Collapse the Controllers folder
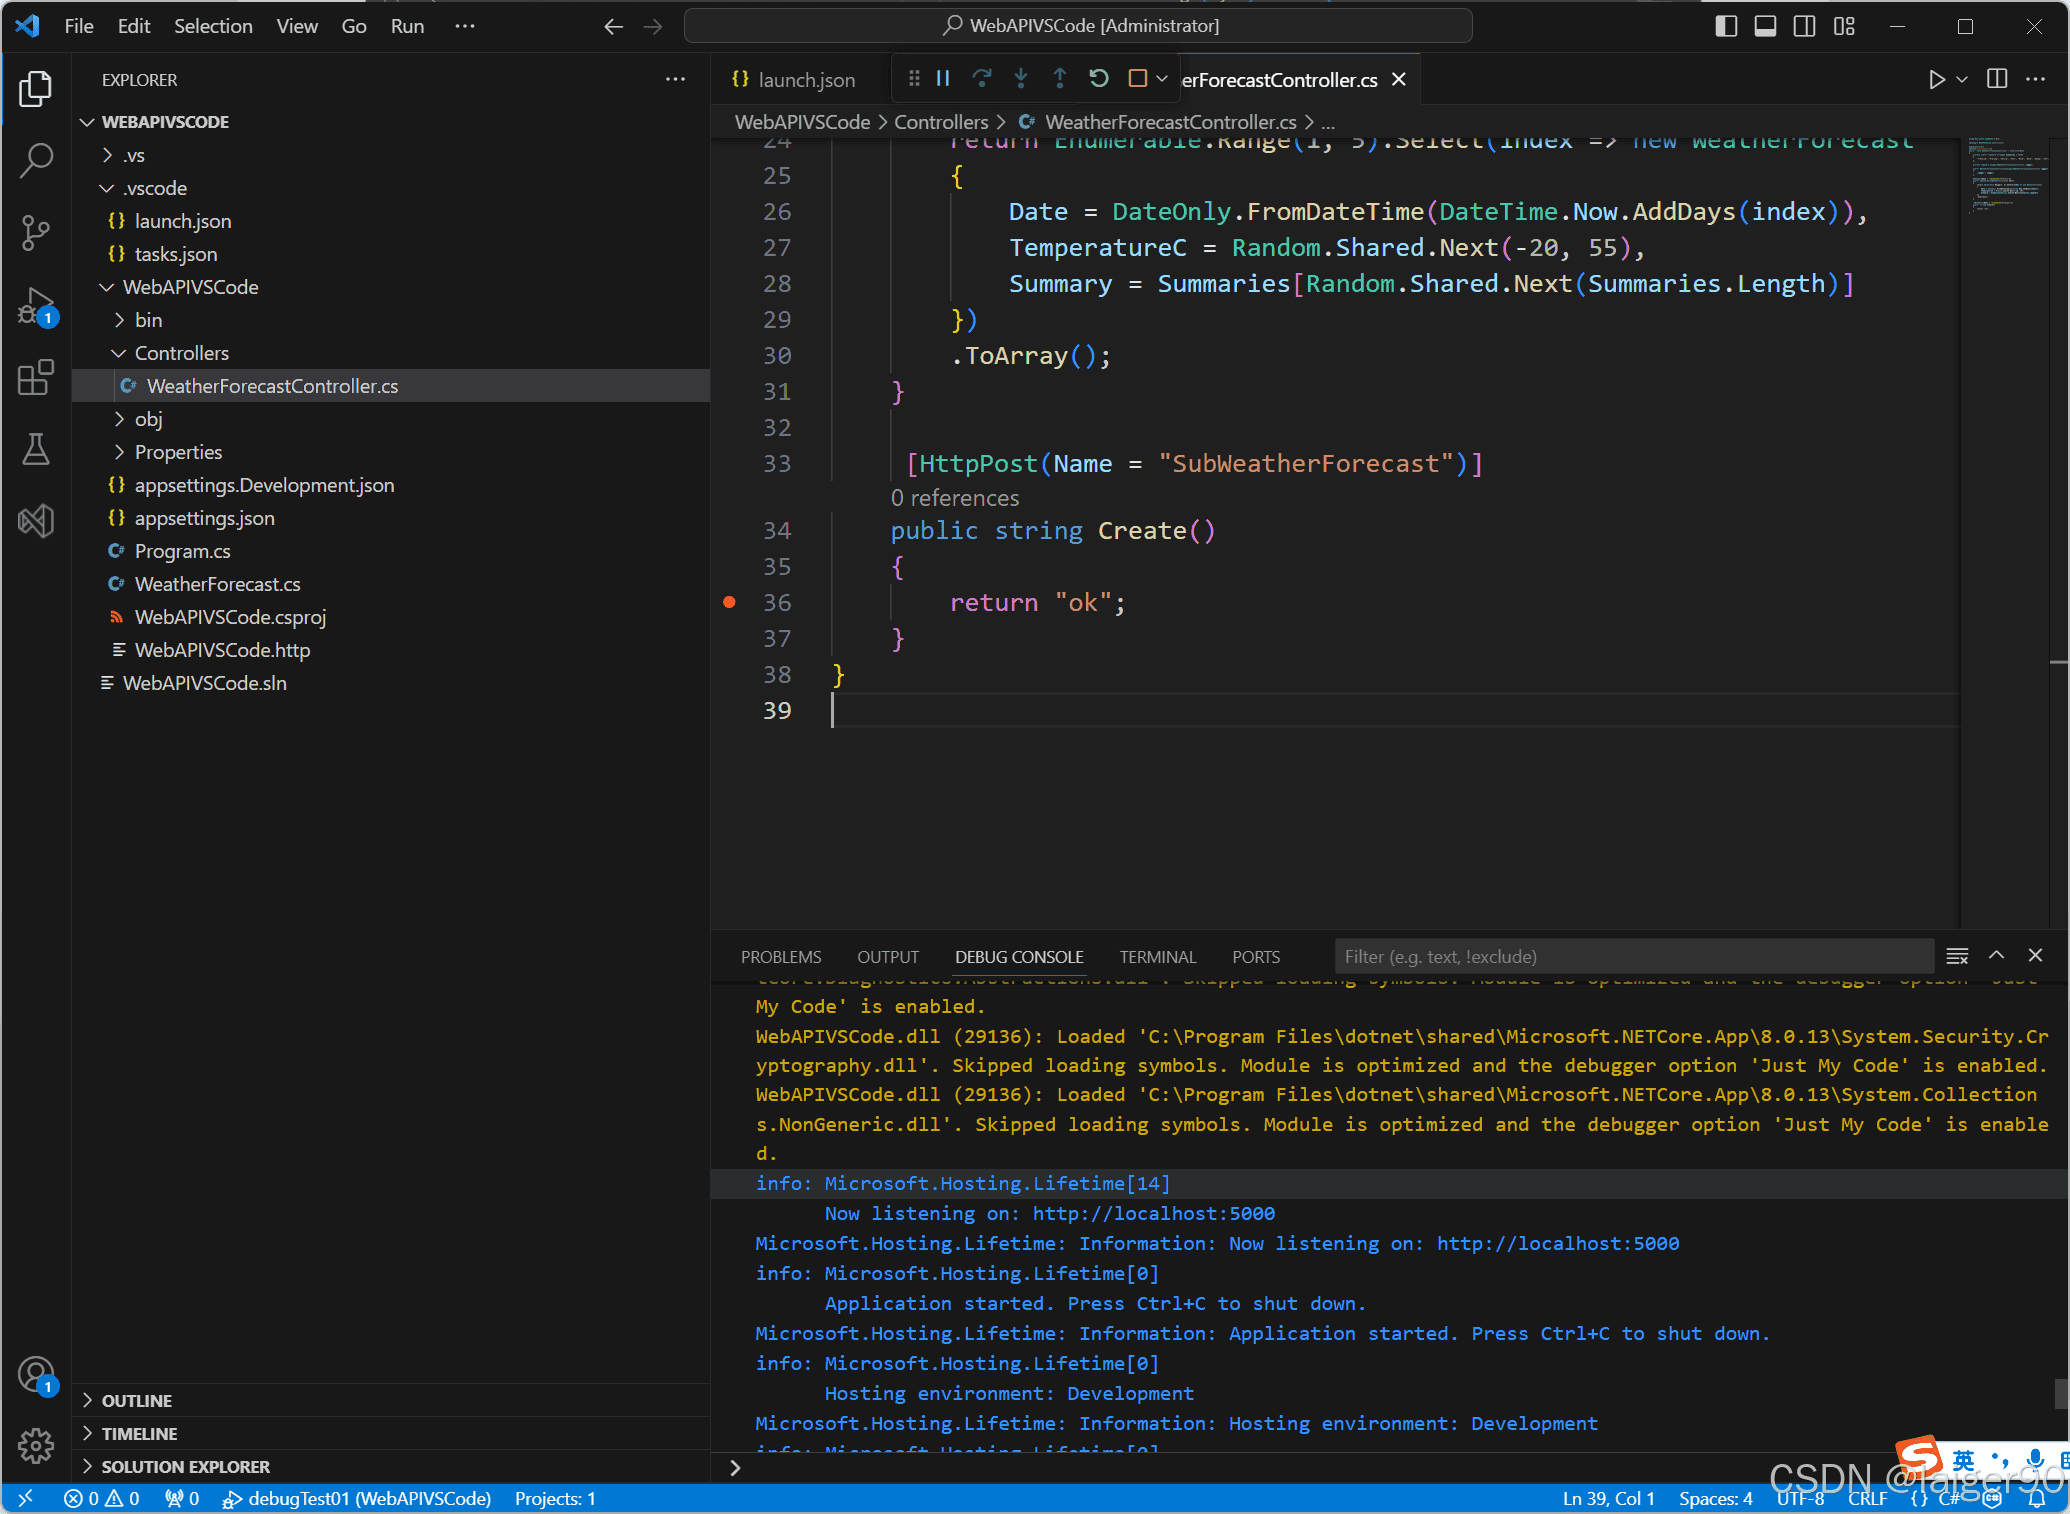The height and width of the screenshot is (1514, 2070). click(x=181, y=353)
